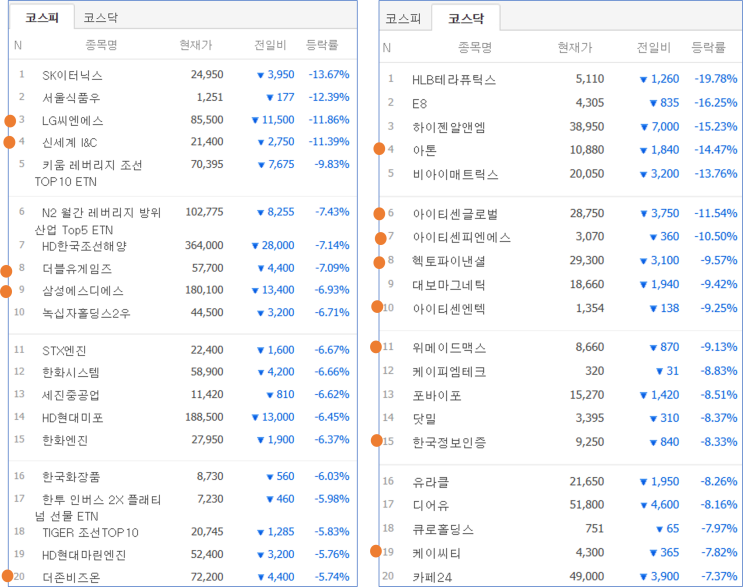The height and width of the screenshot is (587, 743).
Task: Open stock 아이티센피엔에스
Action: 462,237
